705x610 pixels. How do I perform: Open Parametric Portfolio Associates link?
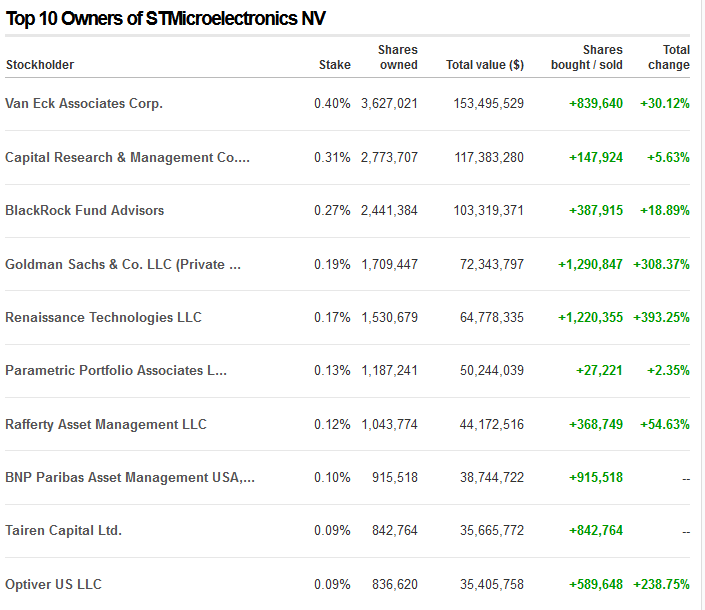tap(116, 370)
